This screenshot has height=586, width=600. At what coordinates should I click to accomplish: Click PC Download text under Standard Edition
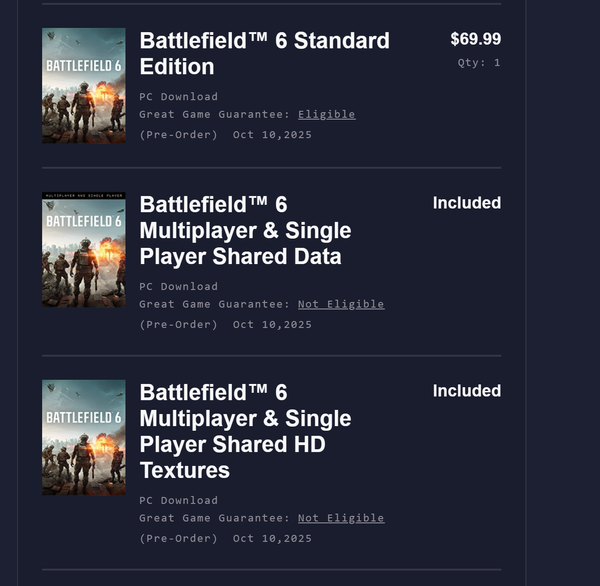tap(178, 97)
